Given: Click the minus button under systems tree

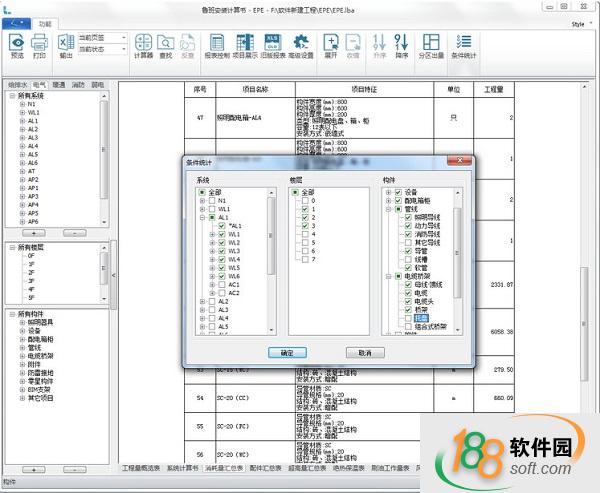Looking at the screenshot, I should (x=75, y=233).
